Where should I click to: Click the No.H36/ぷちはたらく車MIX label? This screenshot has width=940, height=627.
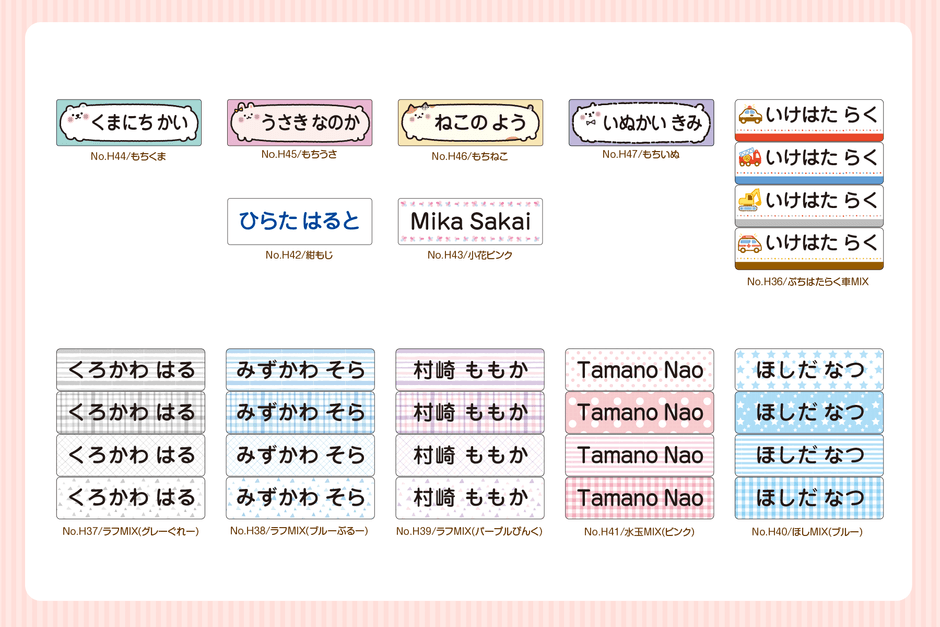coord(808,282)
